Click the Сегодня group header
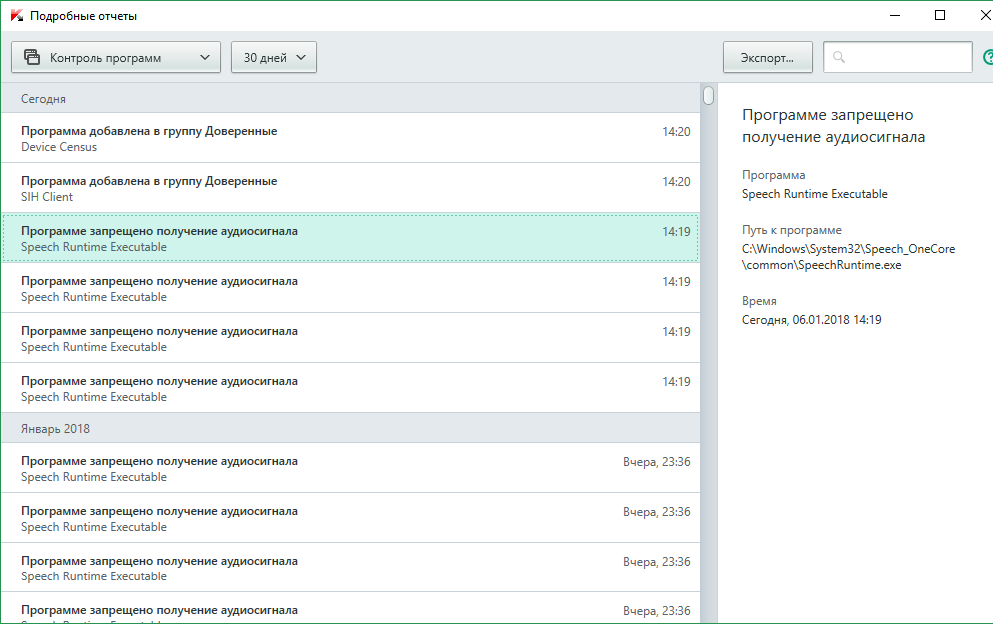This screenshot has height=624, width=993. pos(350,99)
